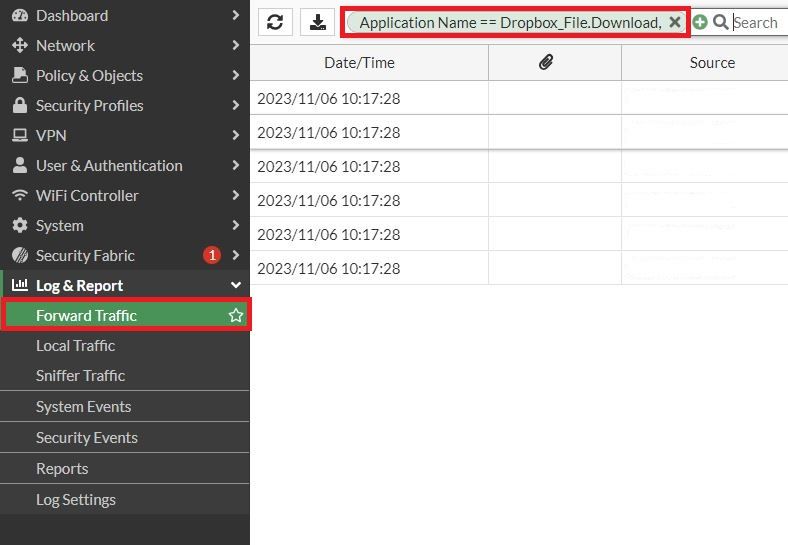Open Local Traffic logs

pyautogui.click(x=125, y=345)
